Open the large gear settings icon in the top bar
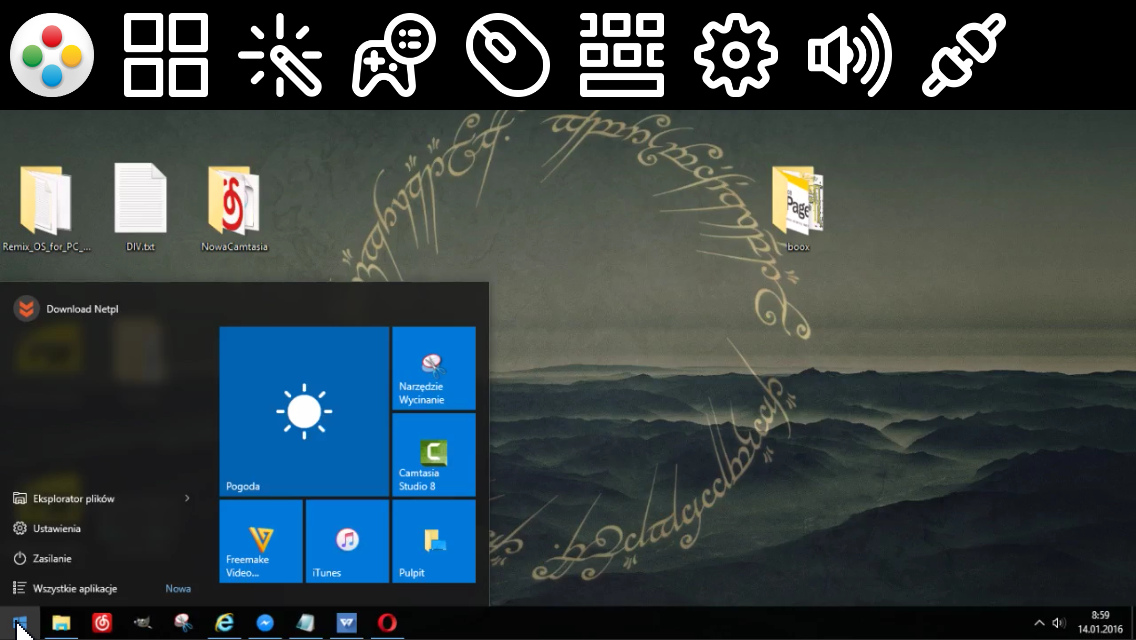1136x640 pixels. click(735, 55)
